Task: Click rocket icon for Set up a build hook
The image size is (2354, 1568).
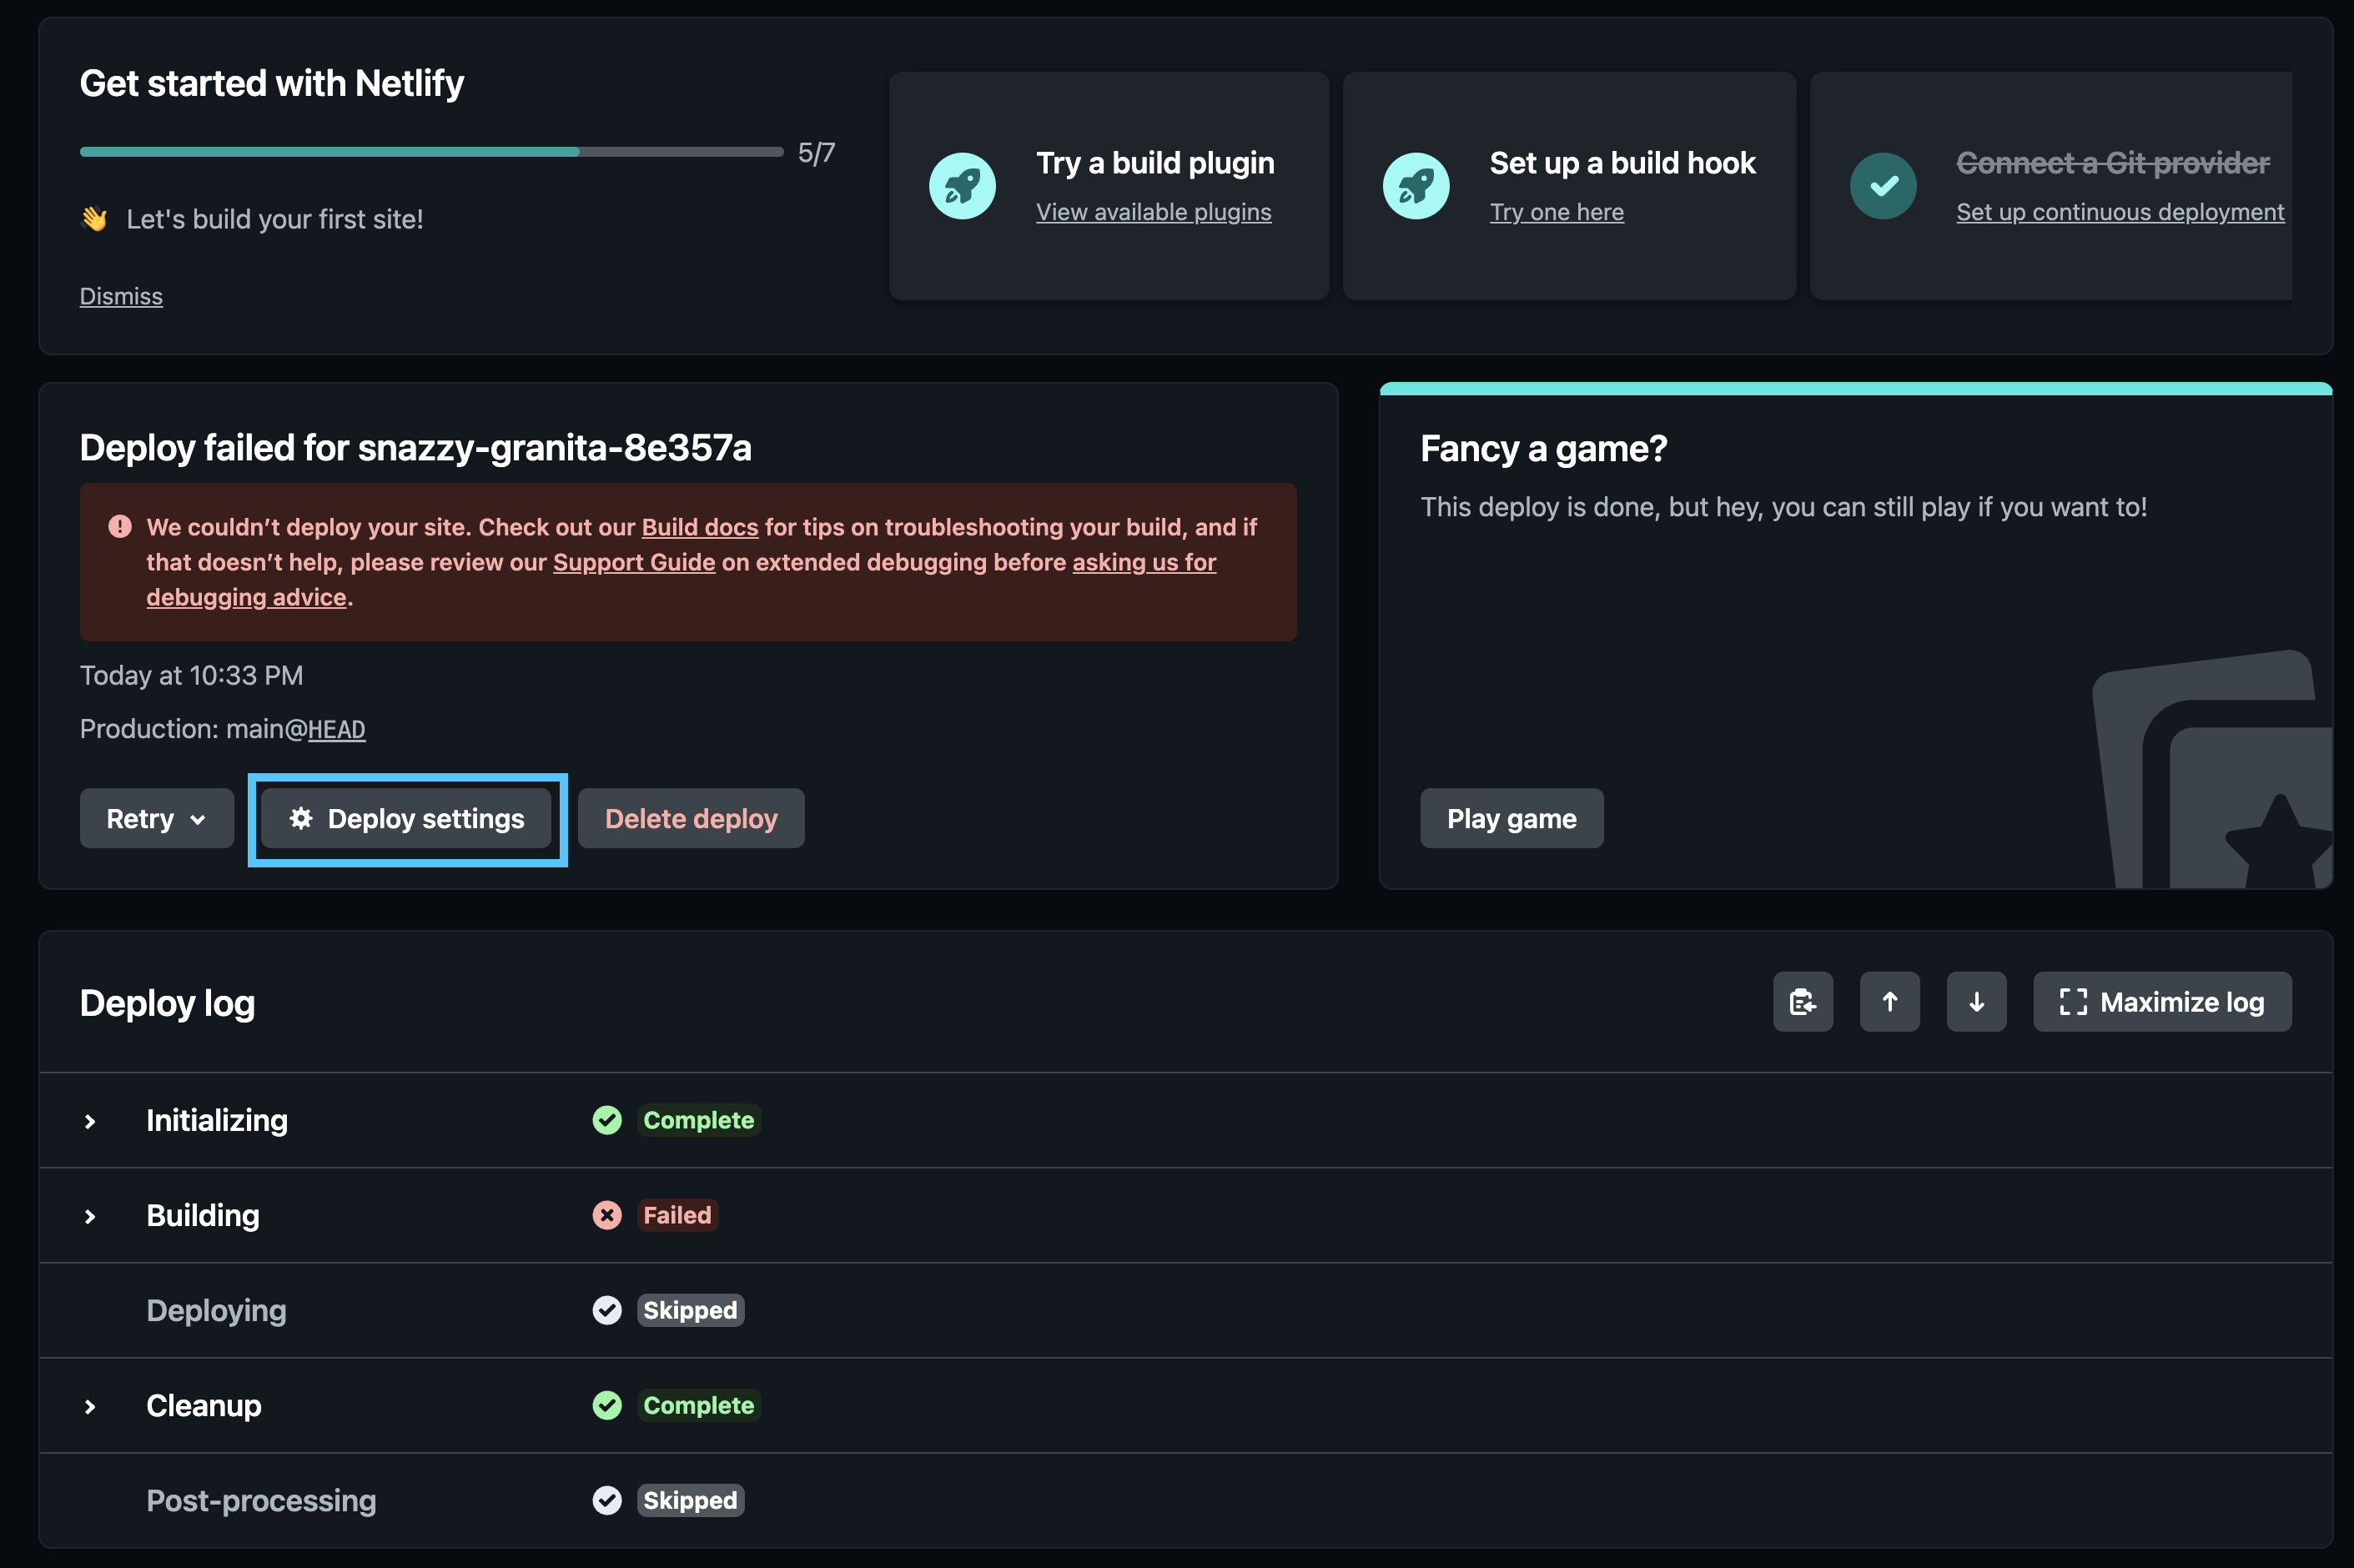Action: tap(1416, 186)
